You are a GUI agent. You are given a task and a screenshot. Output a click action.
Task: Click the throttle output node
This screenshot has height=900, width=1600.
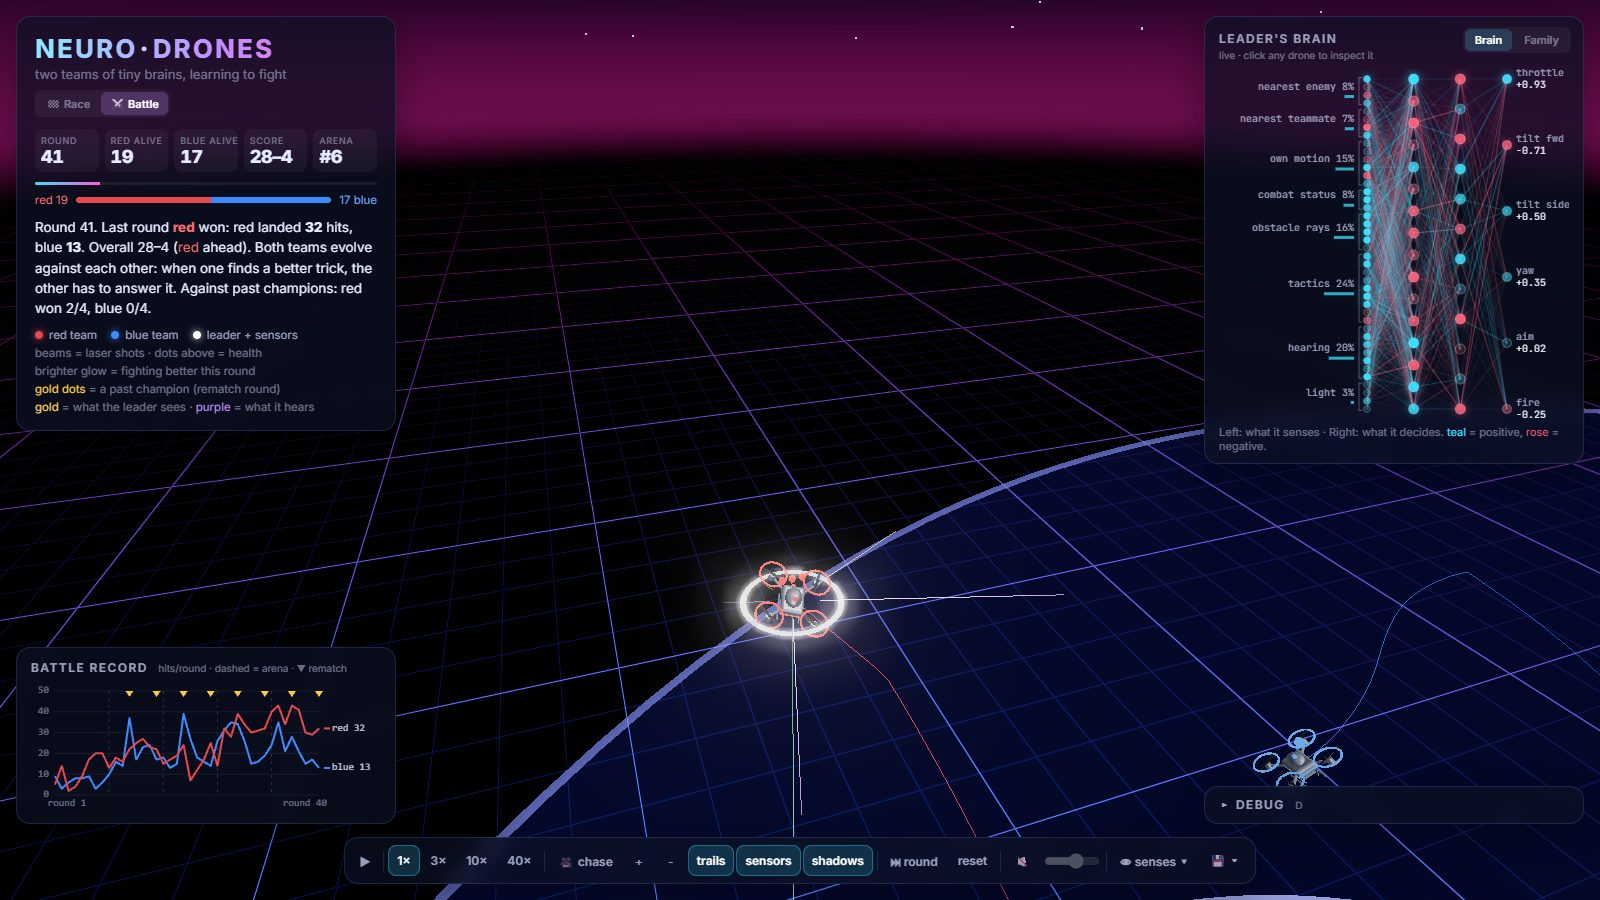point(1506,79)
